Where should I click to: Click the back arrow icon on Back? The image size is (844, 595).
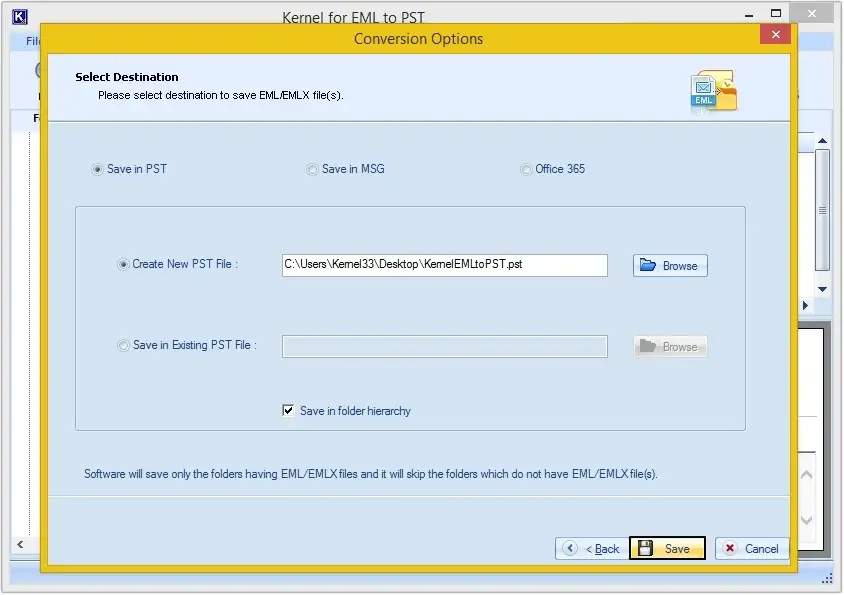click(570, 548)
